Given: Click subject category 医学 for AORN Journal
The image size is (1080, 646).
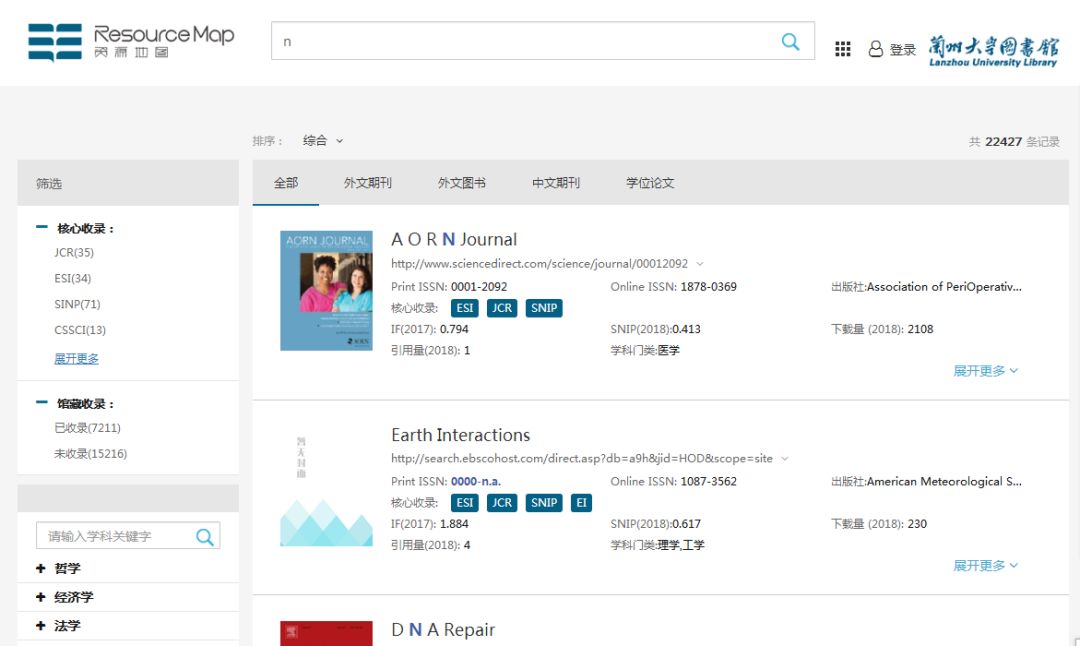Looking at the screenshot, I should pos(669,351).
